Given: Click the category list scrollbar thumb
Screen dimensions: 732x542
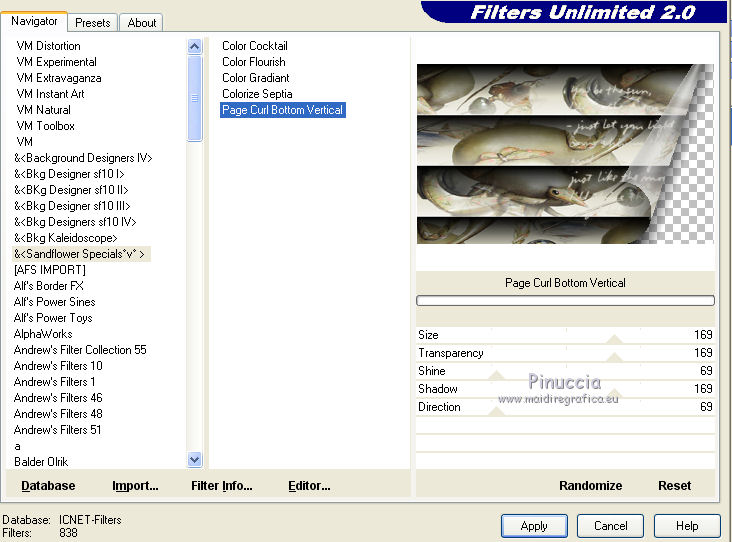Looking at the screenshot, I should [x=195, y=98].
